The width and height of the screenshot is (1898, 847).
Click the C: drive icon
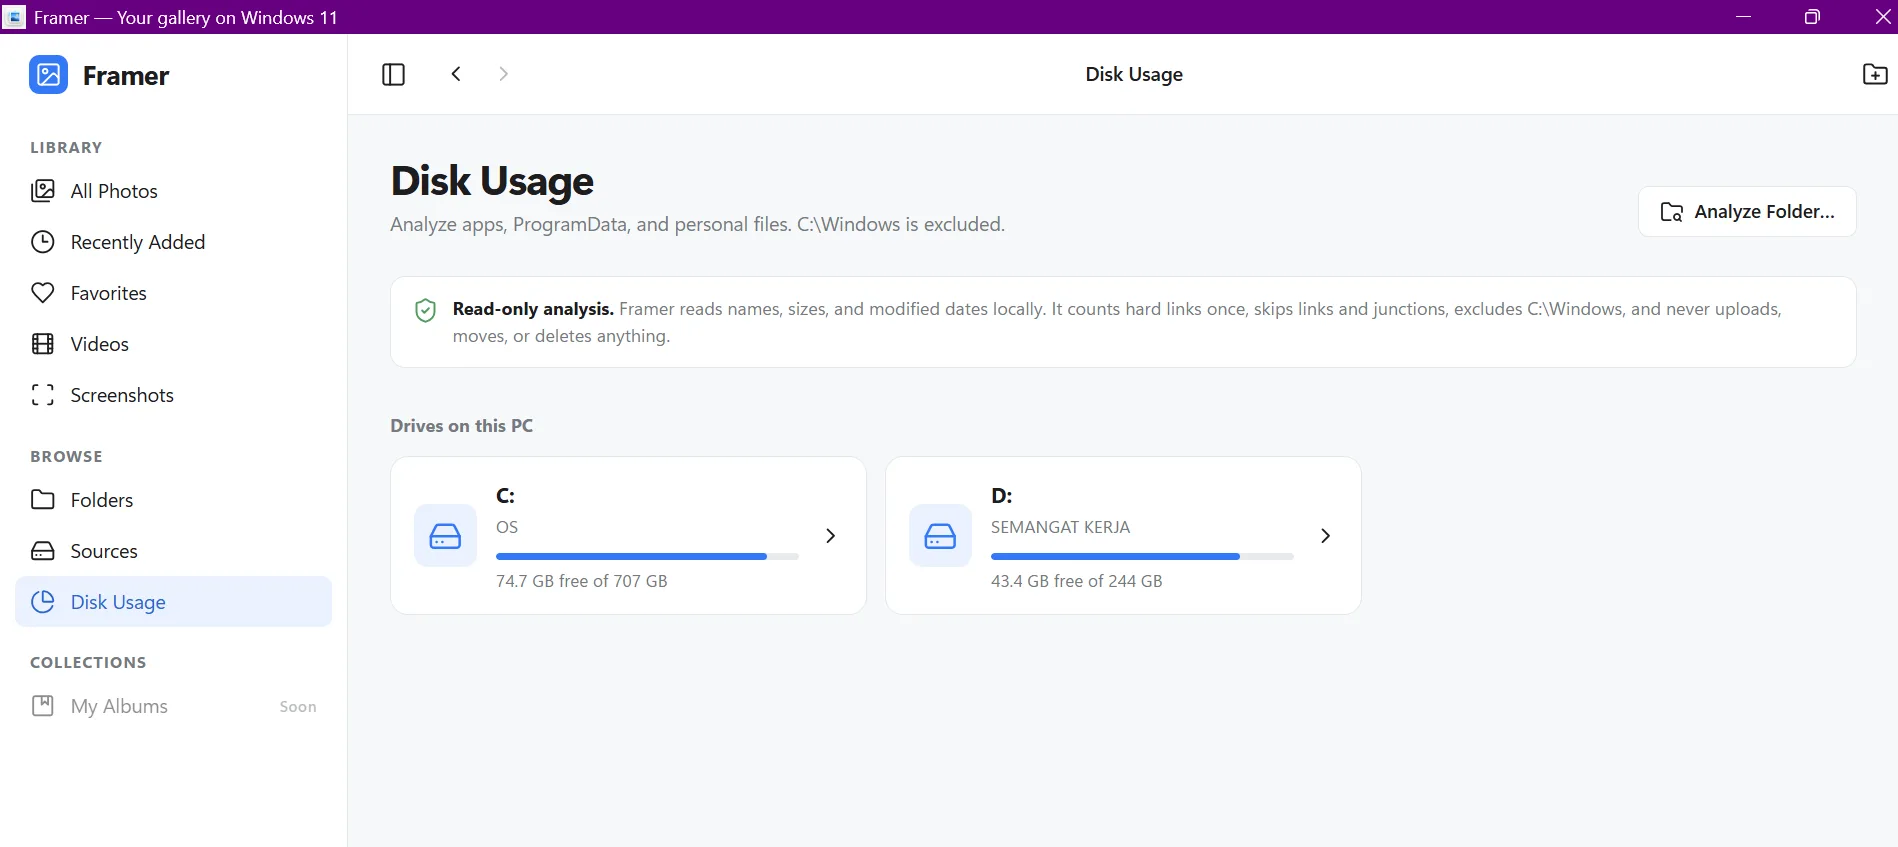(x=445, y=536)
